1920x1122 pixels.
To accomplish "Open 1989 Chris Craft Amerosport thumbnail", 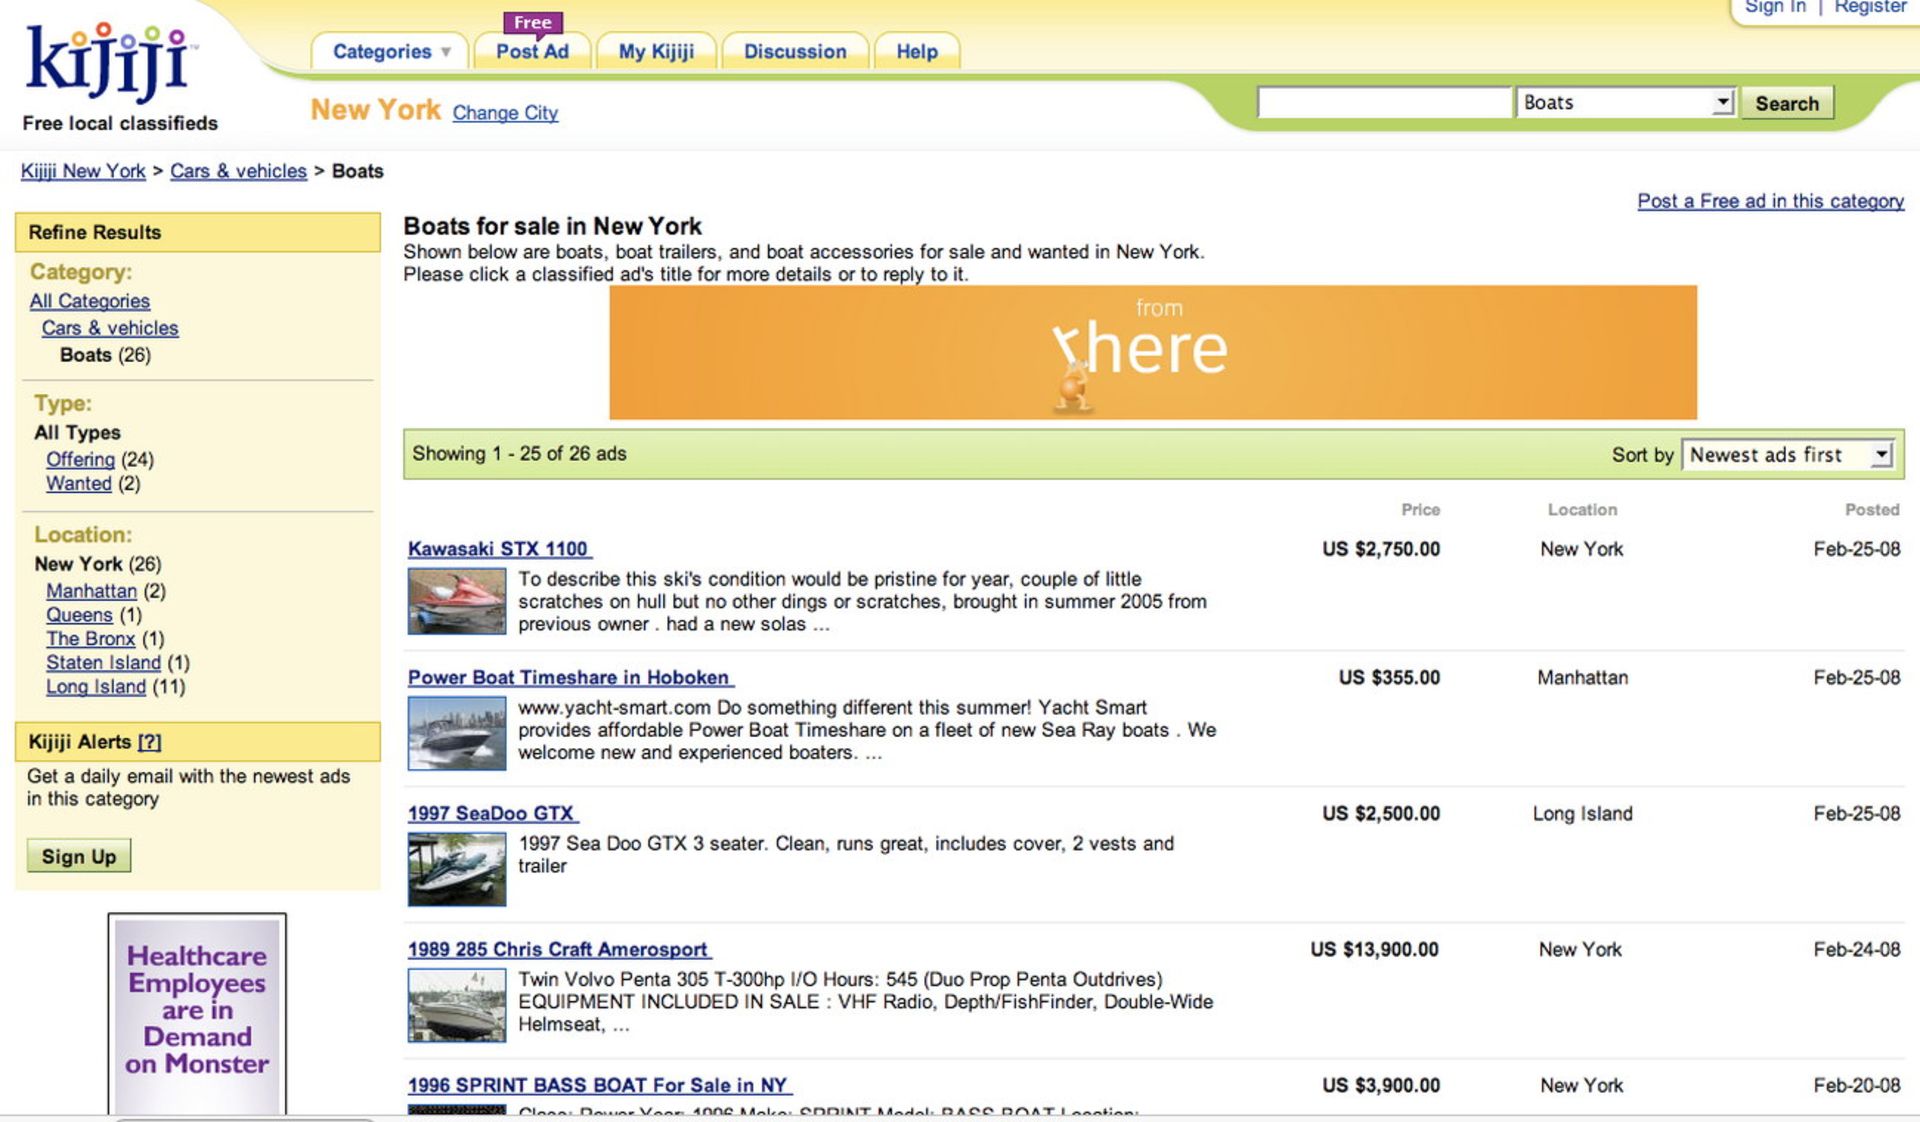I will 457,1005.
